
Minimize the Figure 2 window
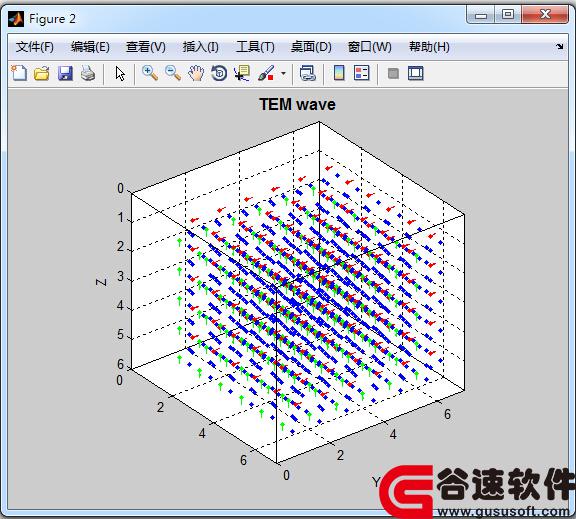tap(481, 15)
